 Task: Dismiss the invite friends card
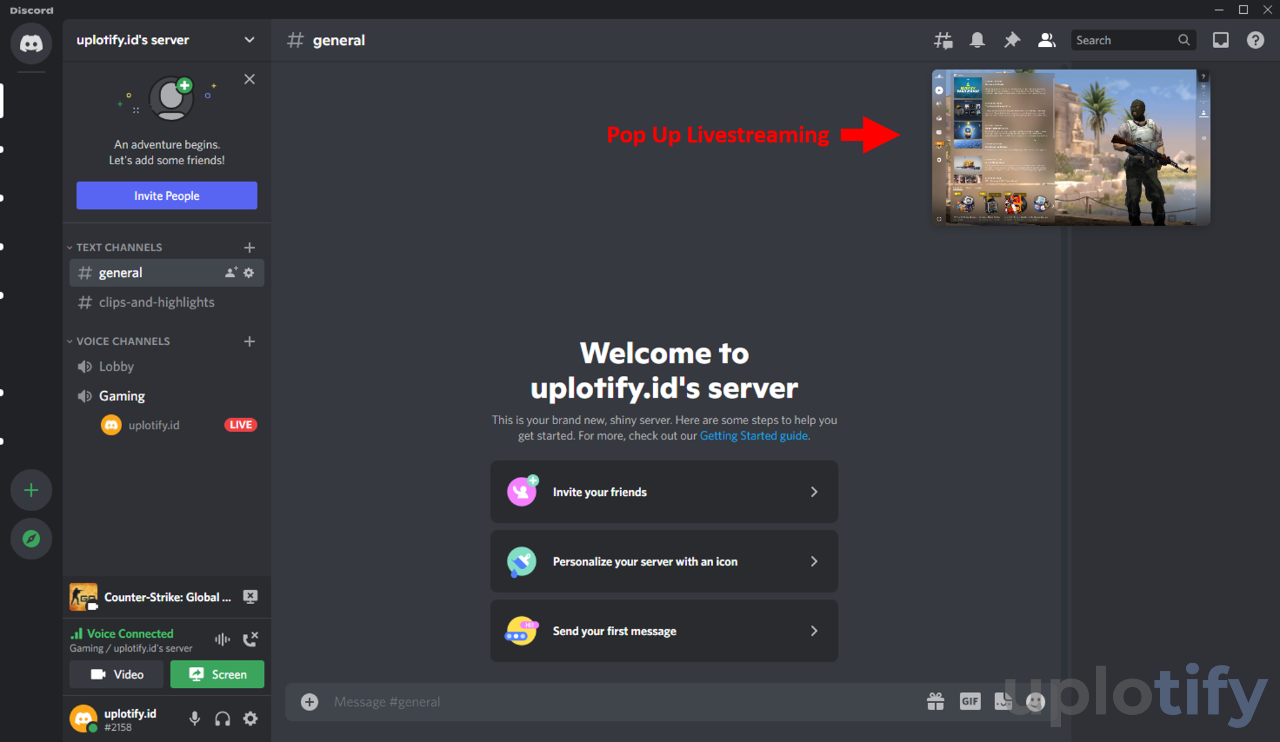point(249,79)
